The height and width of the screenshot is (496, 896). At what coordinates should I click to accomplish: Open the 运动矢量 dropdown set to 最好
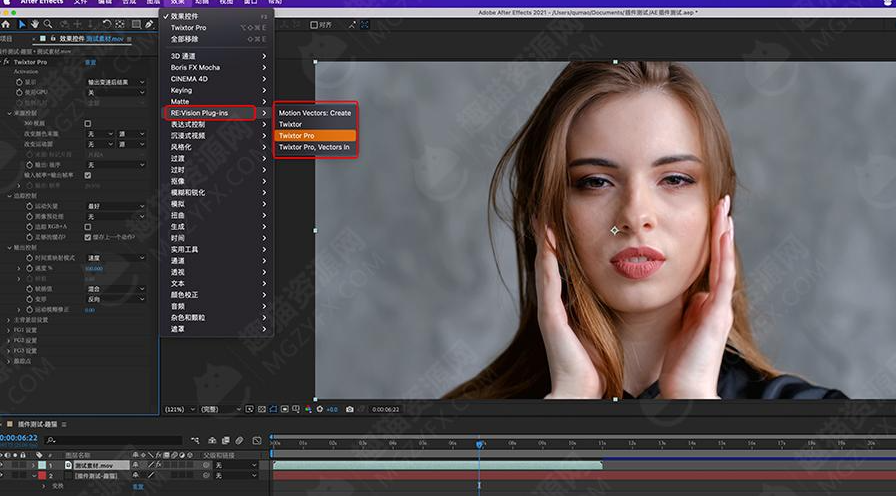click(115, 206)
